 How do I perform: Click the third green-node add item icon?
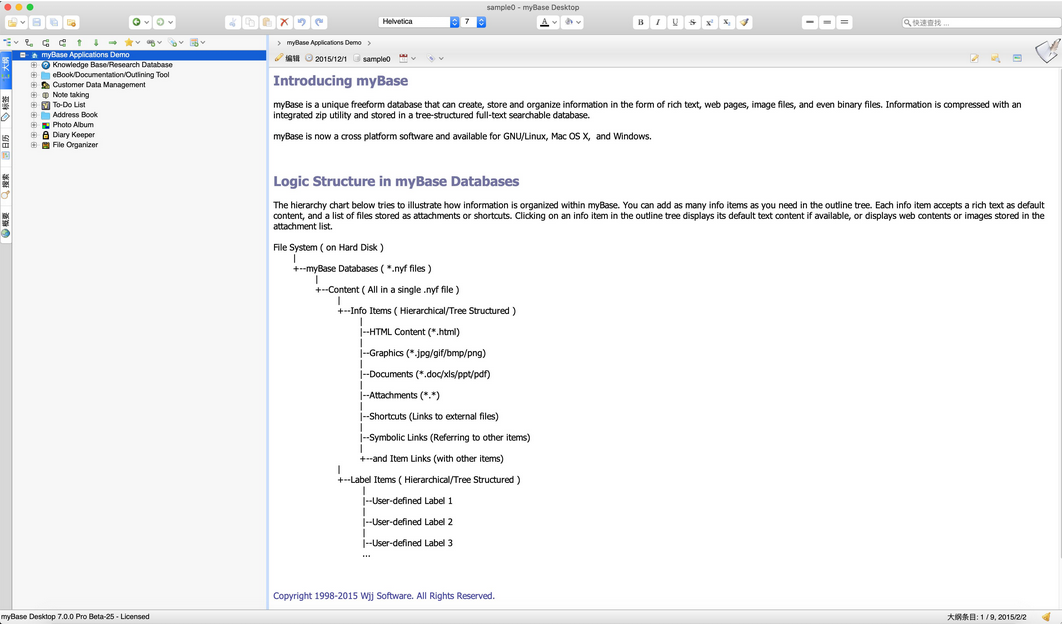[x=62, y=43]
